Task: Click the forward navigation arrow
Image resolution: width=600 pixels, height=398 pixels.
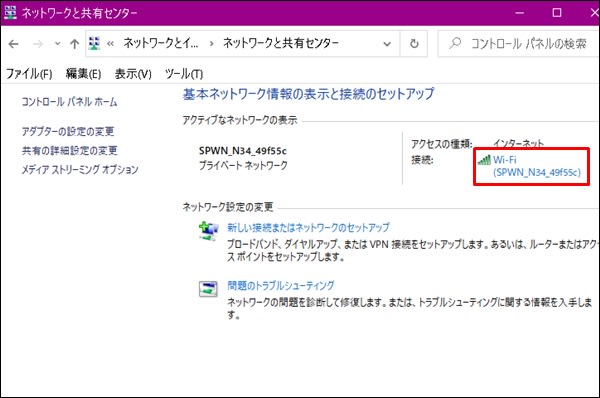Action: (38, 44)
